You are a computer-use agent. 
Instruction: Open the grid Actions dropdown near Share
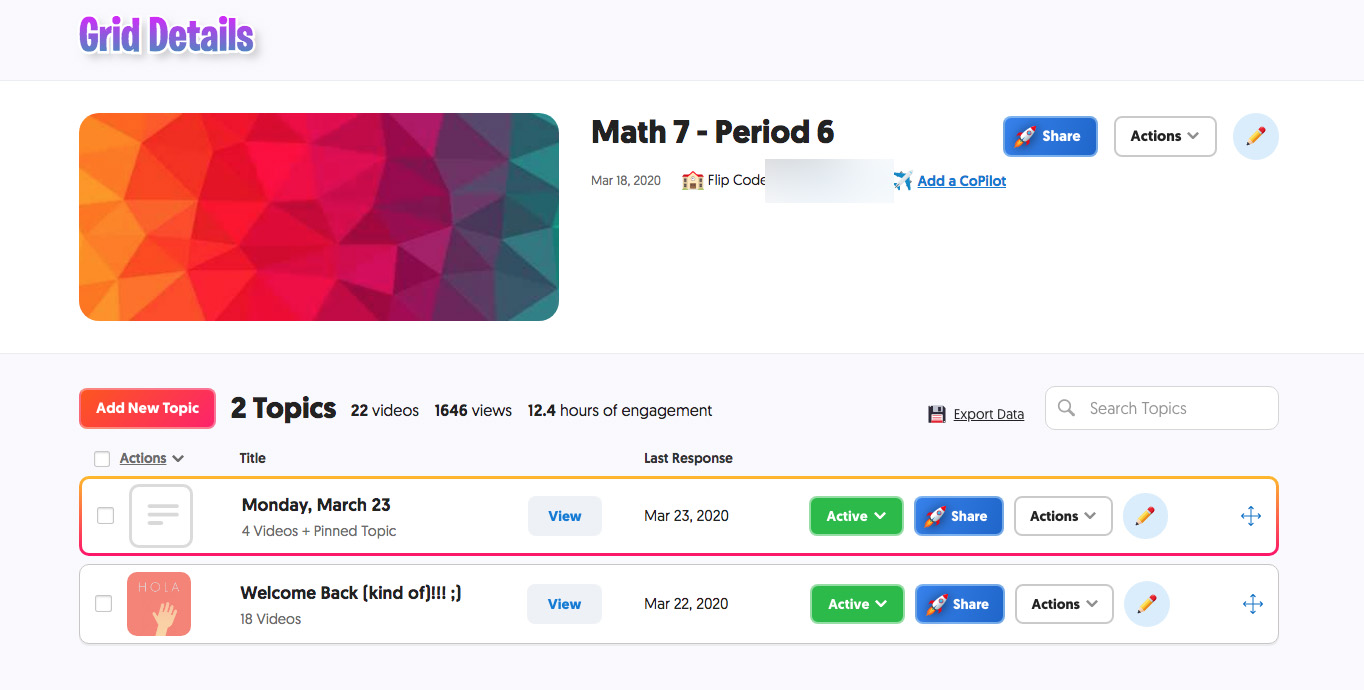pyautogui.click(x=1165, y=136)
